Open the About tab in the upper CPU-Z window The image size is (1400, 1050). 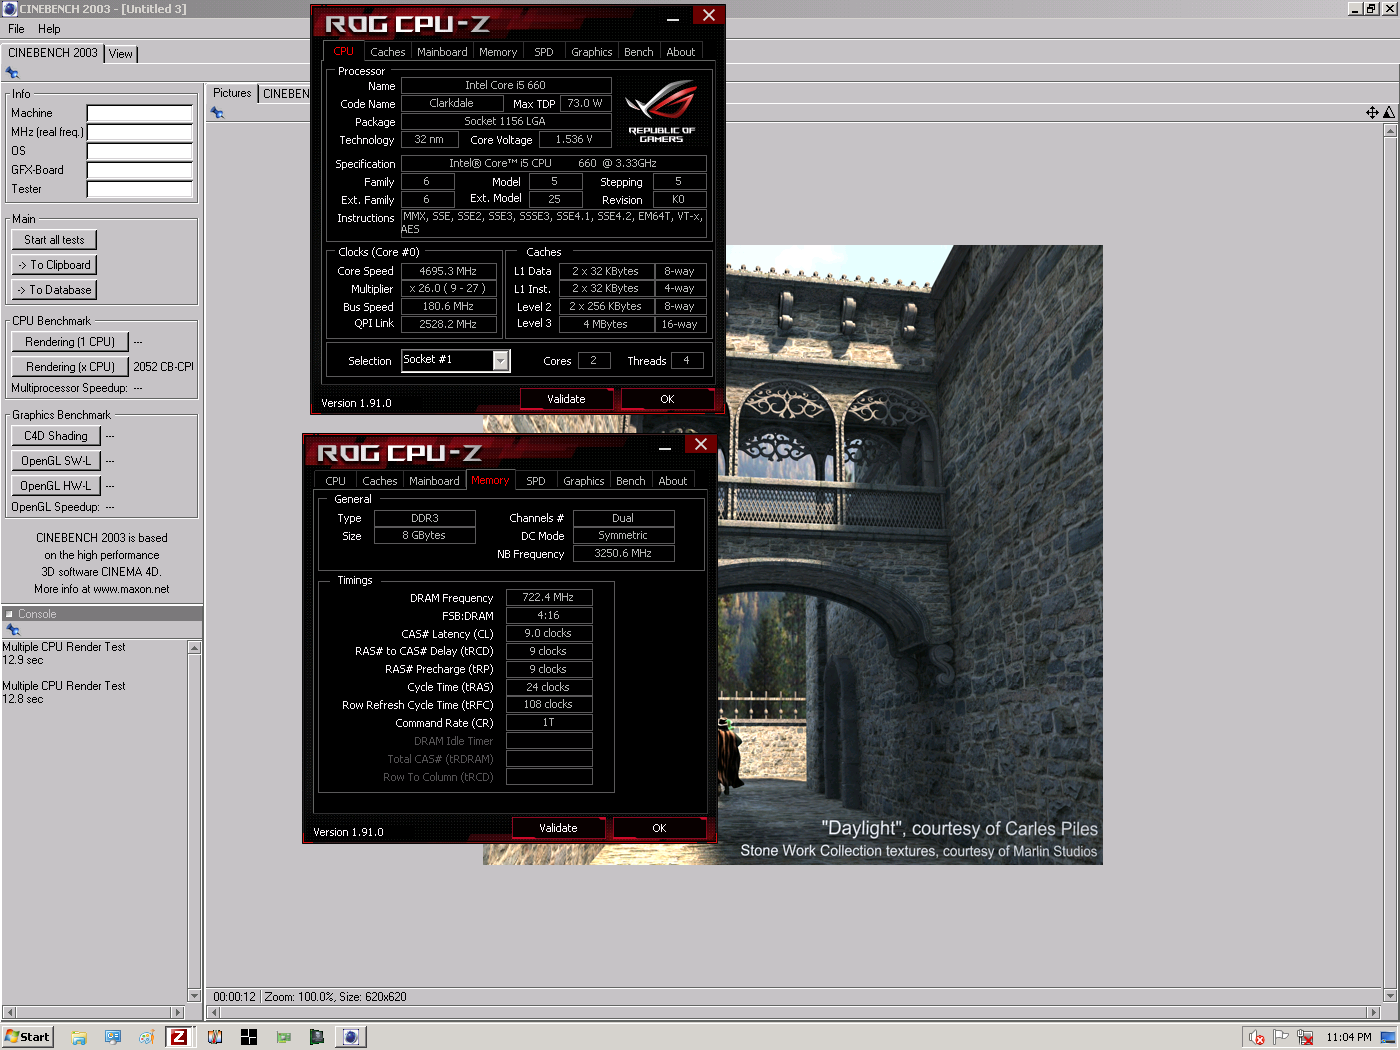click(x=681, y=52)
